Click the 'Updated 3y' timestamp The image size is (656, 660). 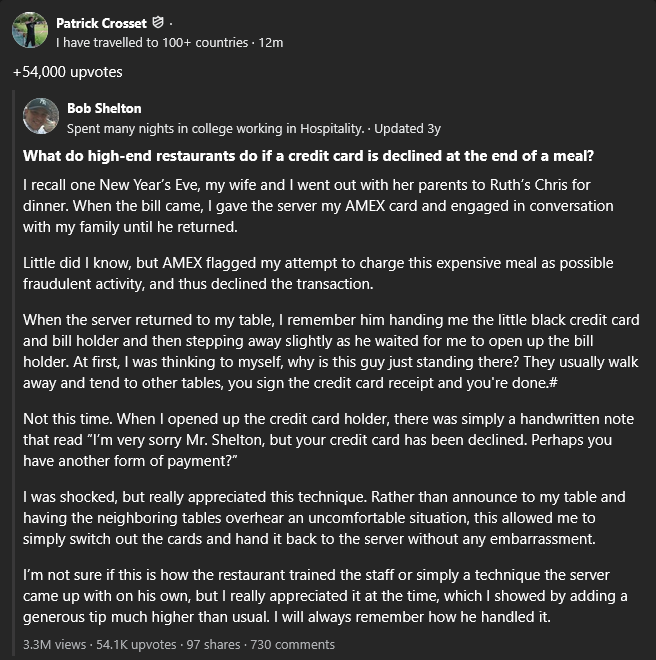click(x=407, y=128)
